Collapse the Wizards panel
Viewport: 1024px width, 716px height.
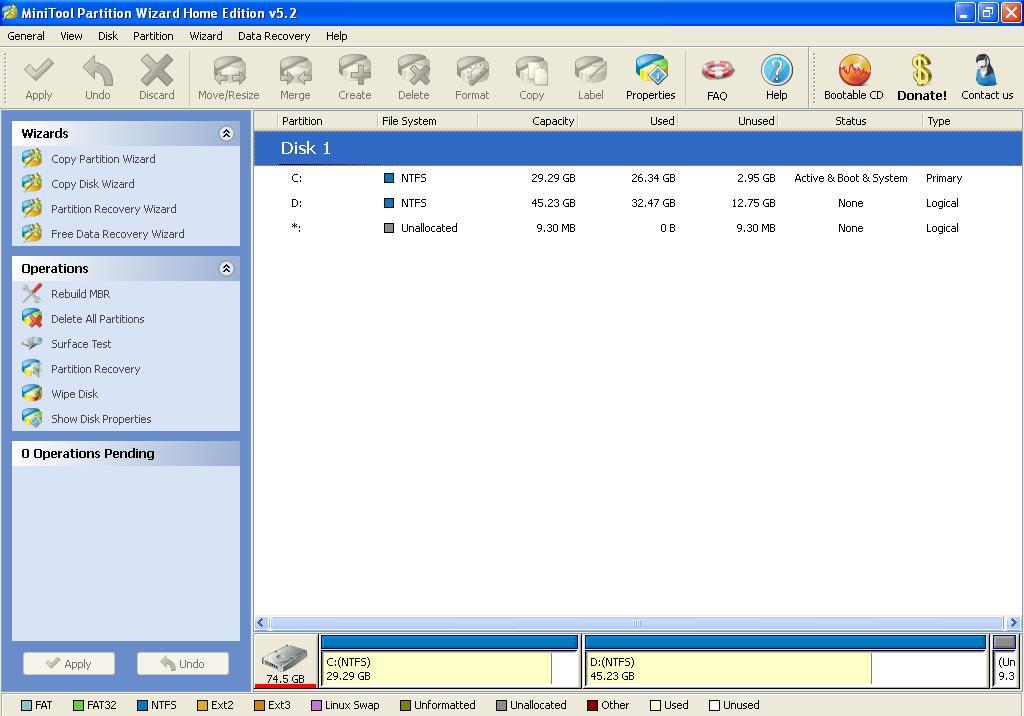[x=227, y=132]
